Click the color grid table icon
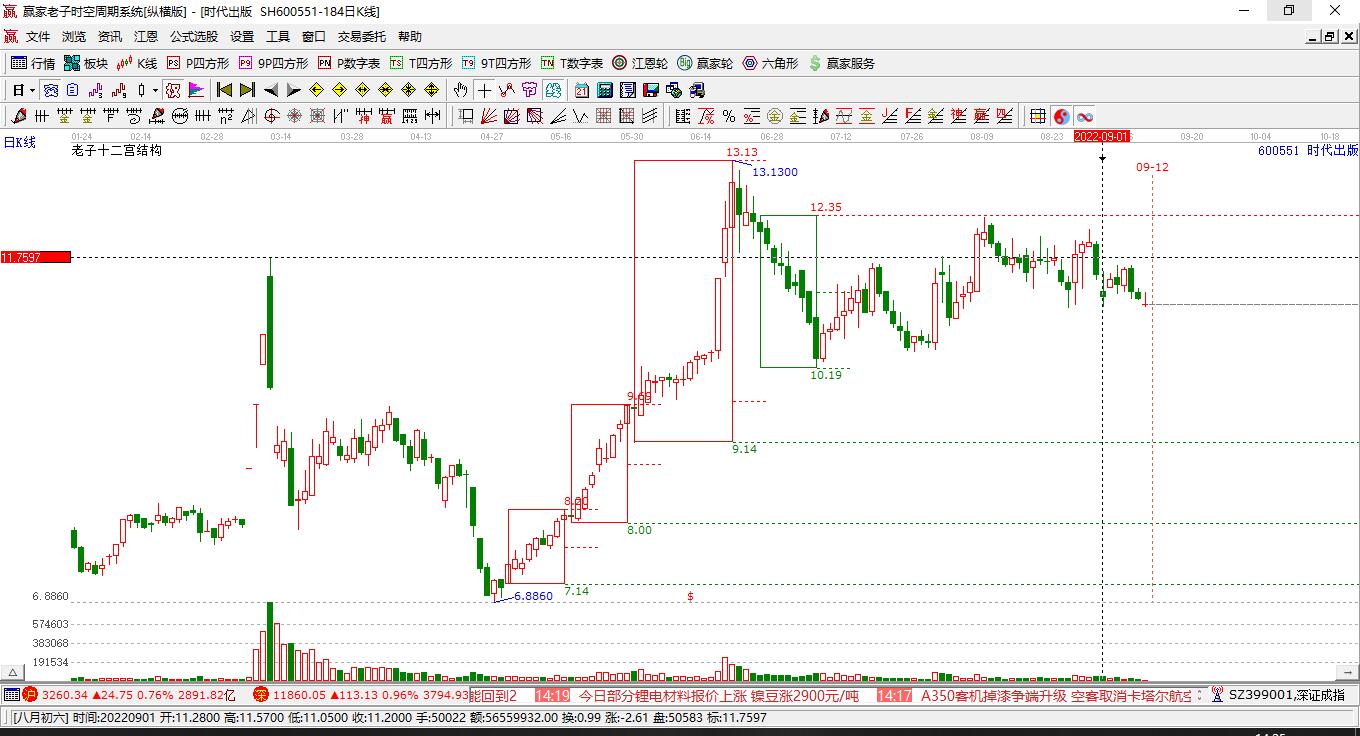The width and height of the screenshot is (1360, 736). [1038, 116]
